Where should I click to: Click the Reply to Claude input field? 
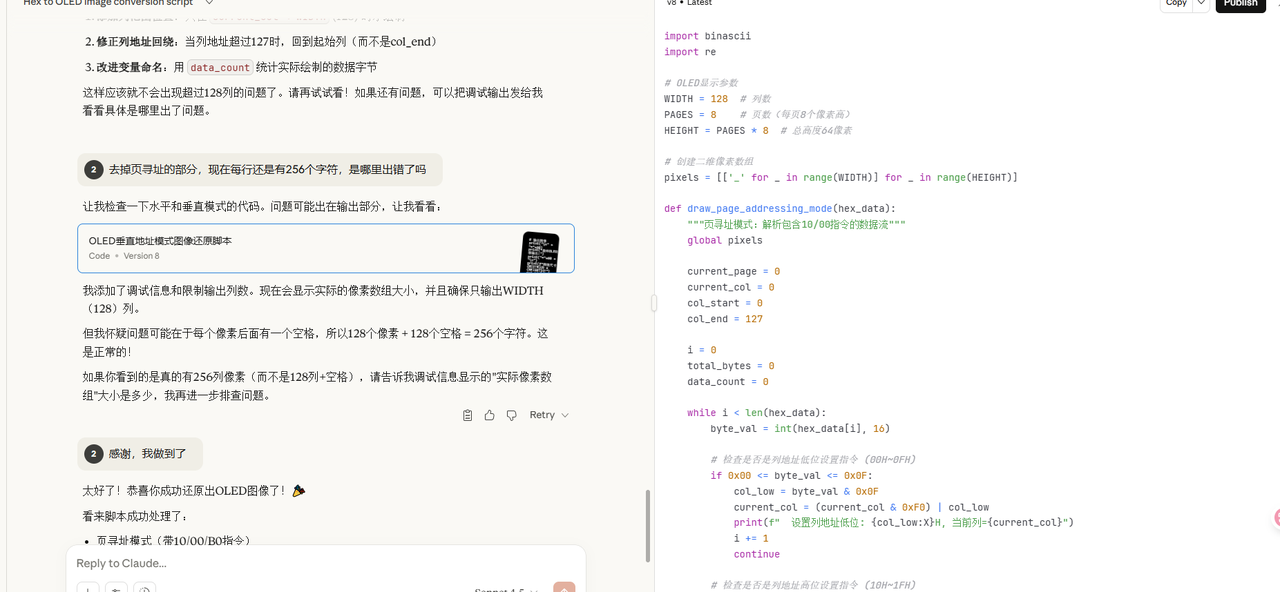[300, 563]
